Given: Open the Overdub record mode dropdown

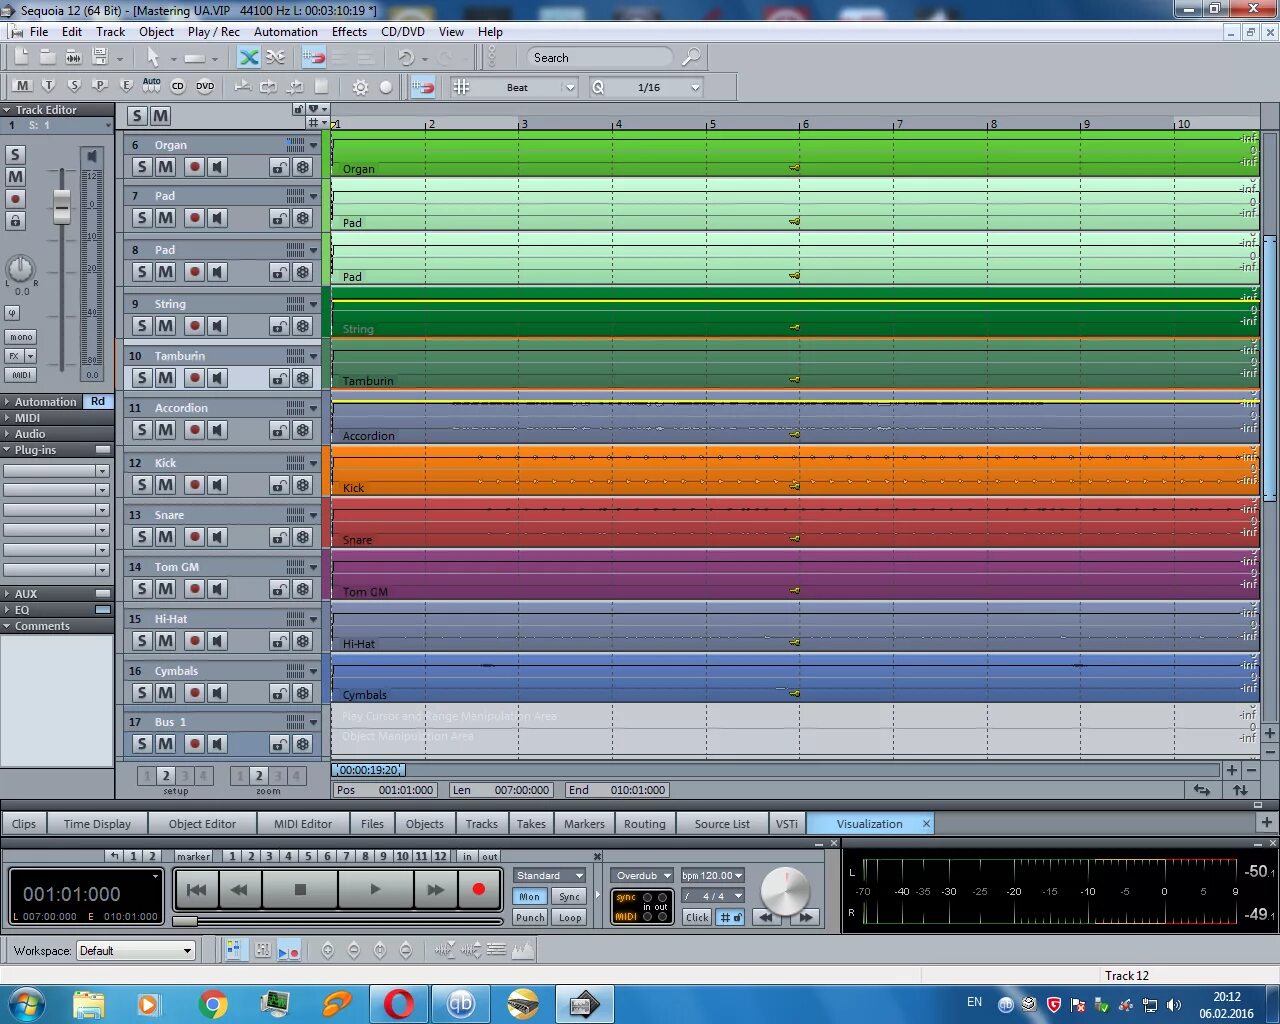Looking at the screenshot, I should click(x=642, y=875).
